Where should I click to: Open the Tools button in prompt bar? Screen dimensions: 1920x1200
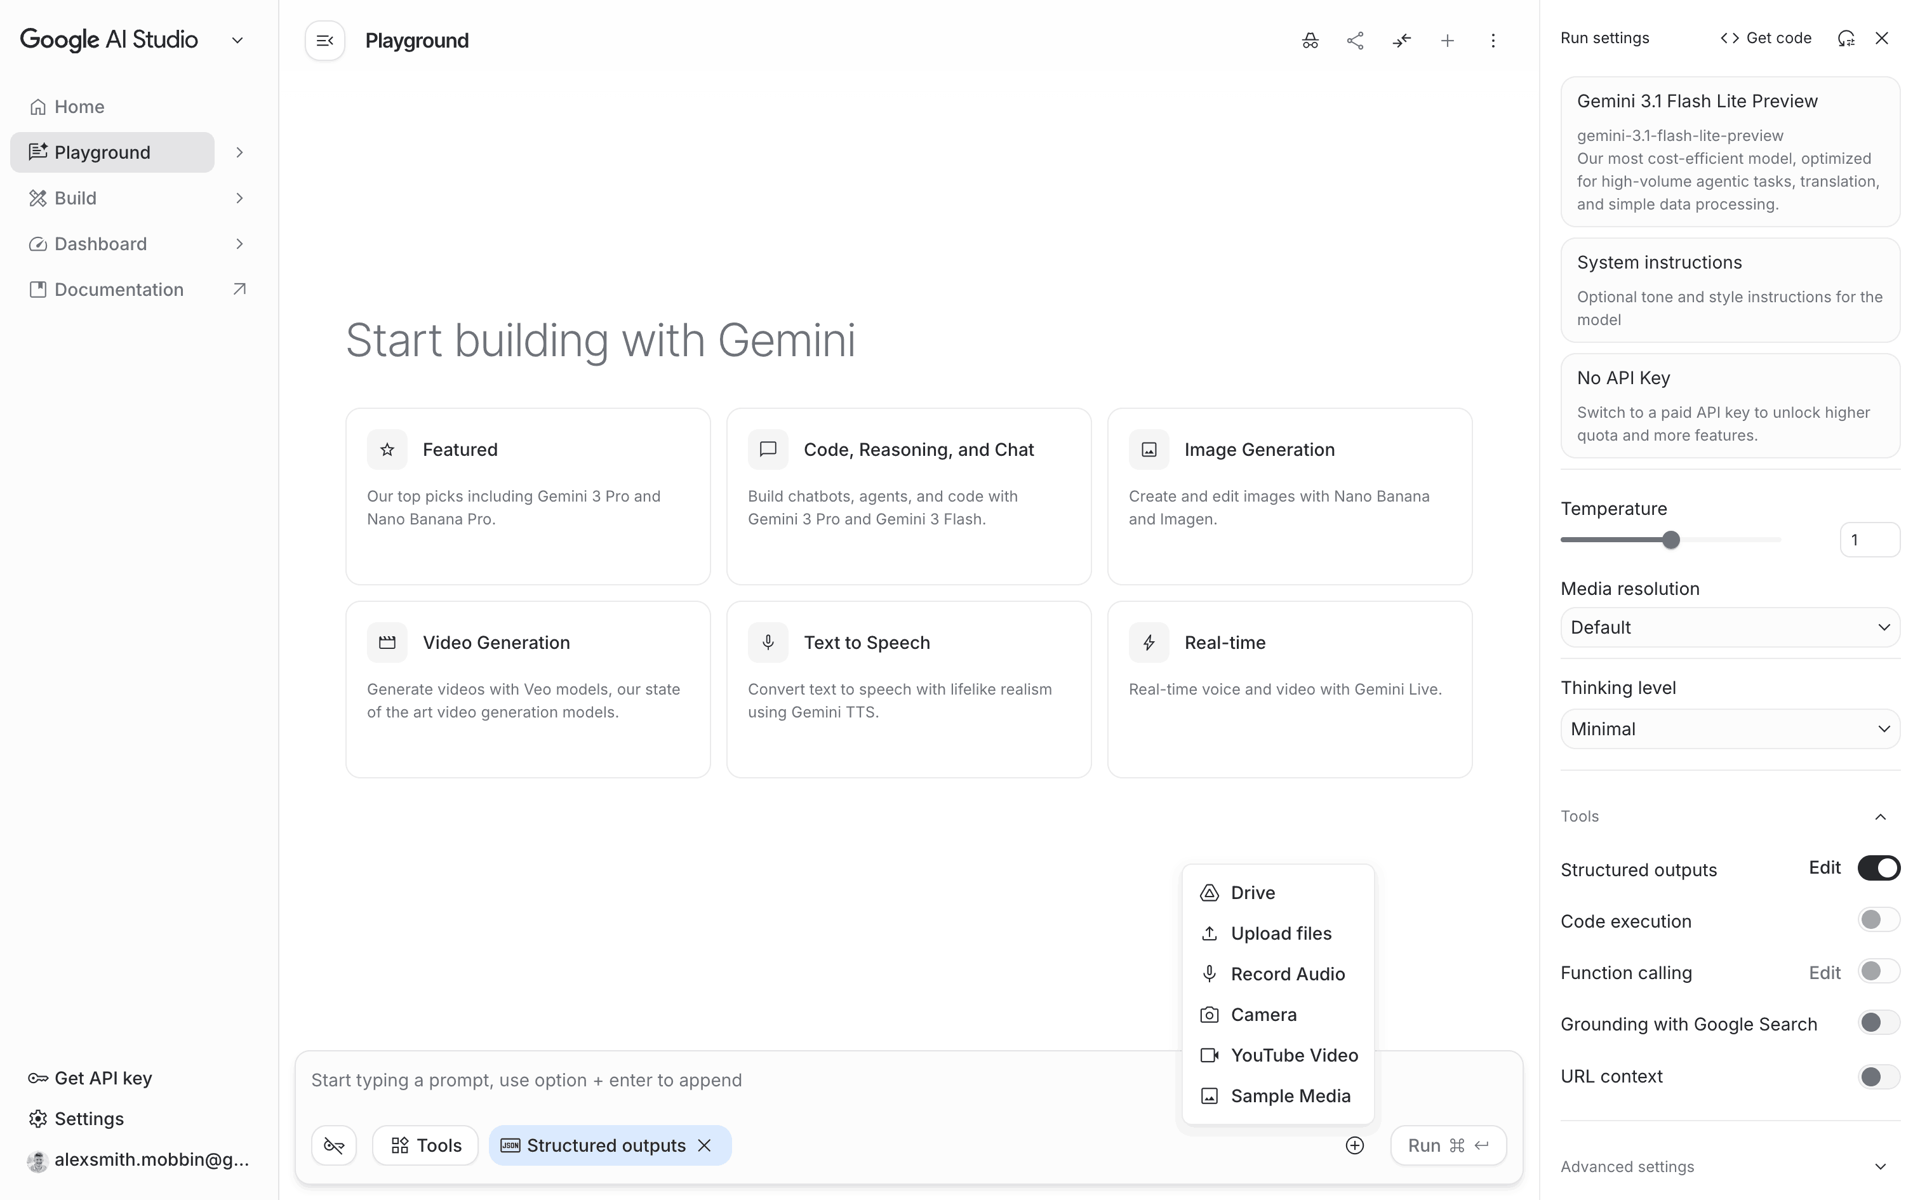(x=425, y=1146)
